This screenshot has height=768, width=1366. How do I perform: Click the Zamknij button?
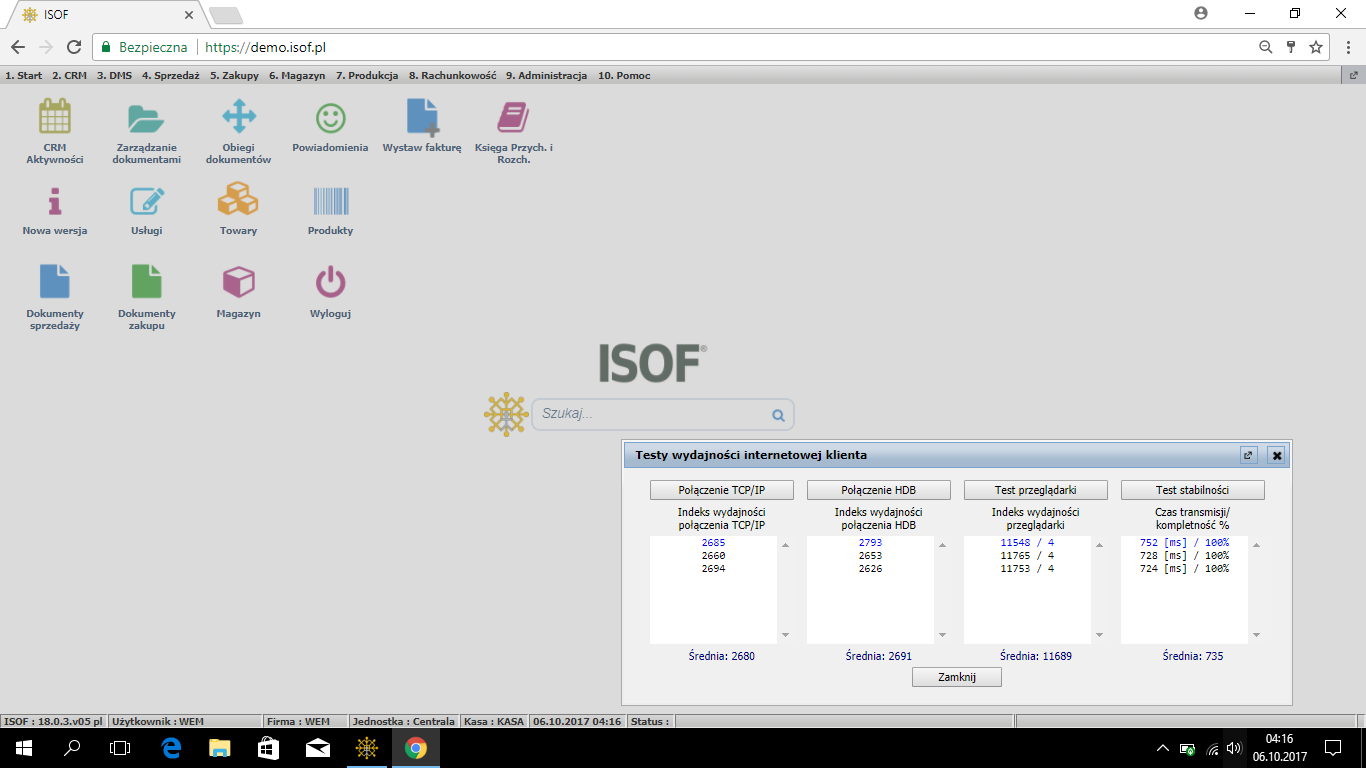tap(957, 677)
